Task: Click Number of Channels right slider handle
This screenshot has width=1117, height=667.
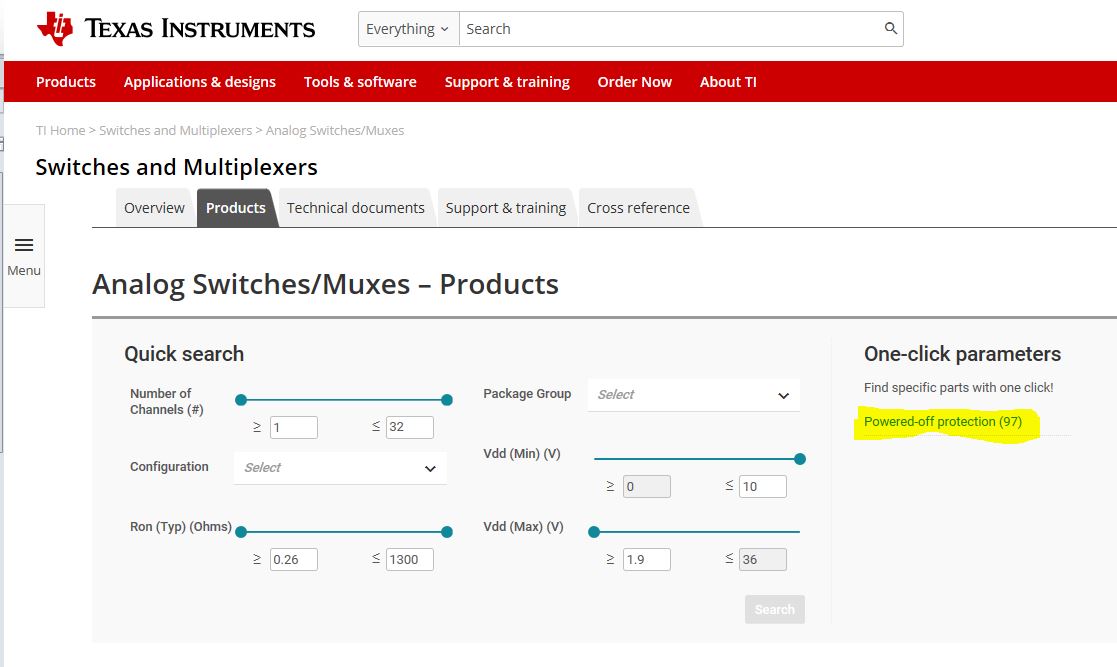Action: tap(447, 400)
